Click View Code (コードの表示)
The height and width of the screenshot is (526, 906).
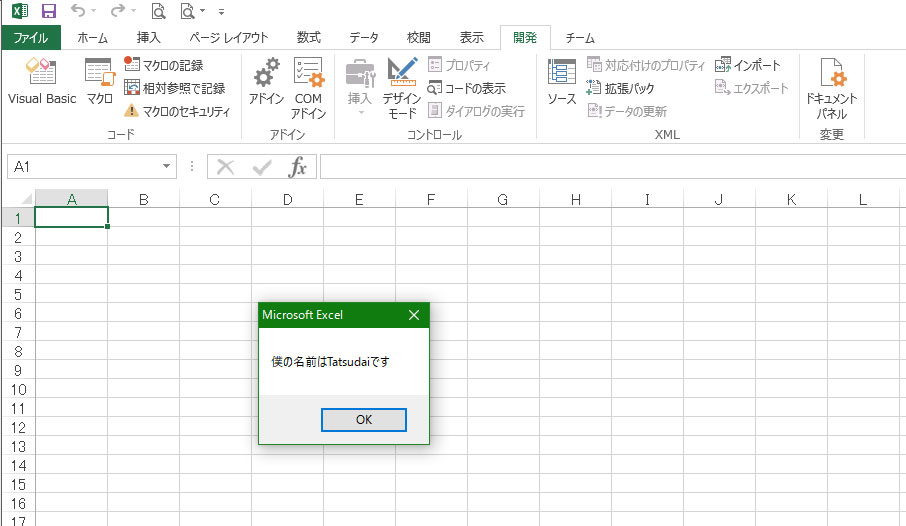click(467, 88)
